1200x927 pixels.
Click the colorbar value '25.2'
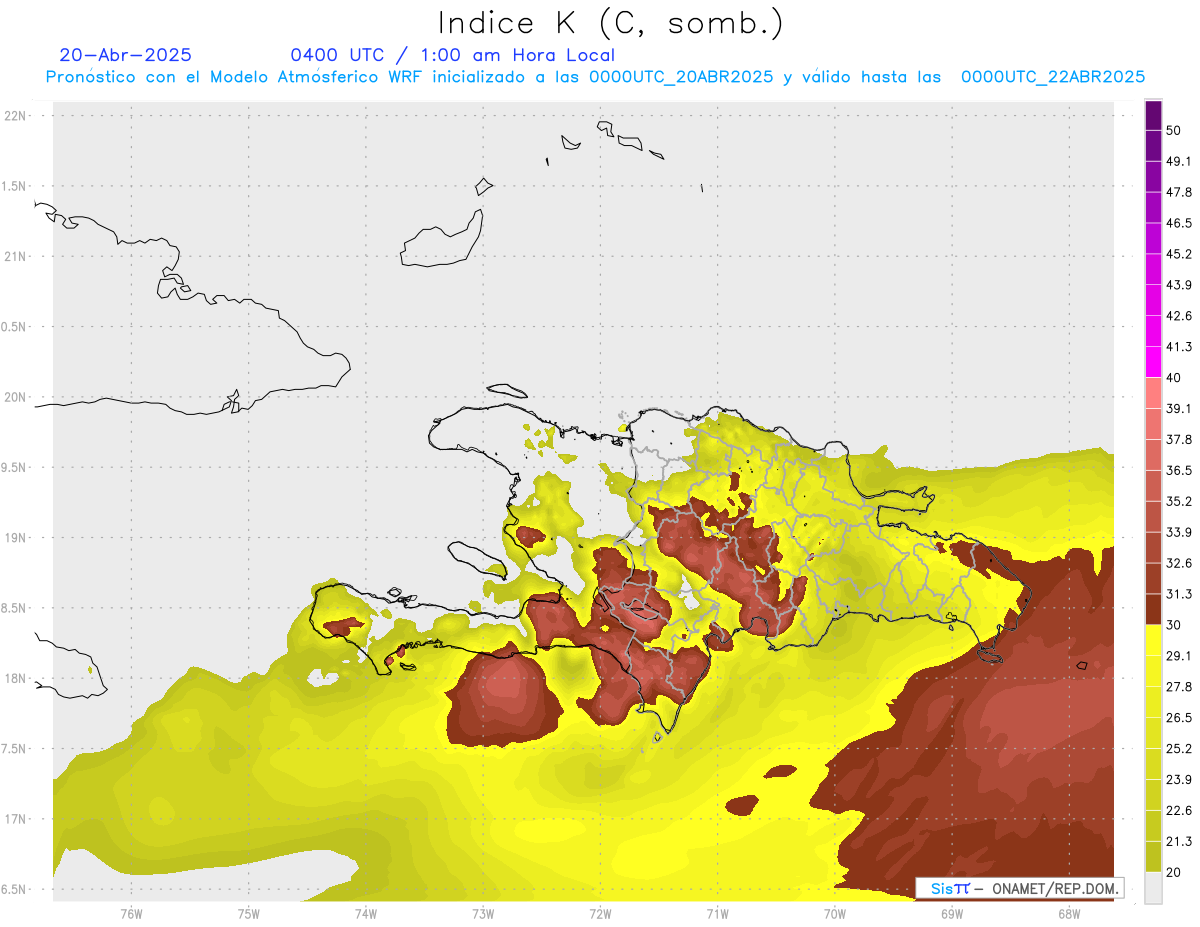(1179, 749)
